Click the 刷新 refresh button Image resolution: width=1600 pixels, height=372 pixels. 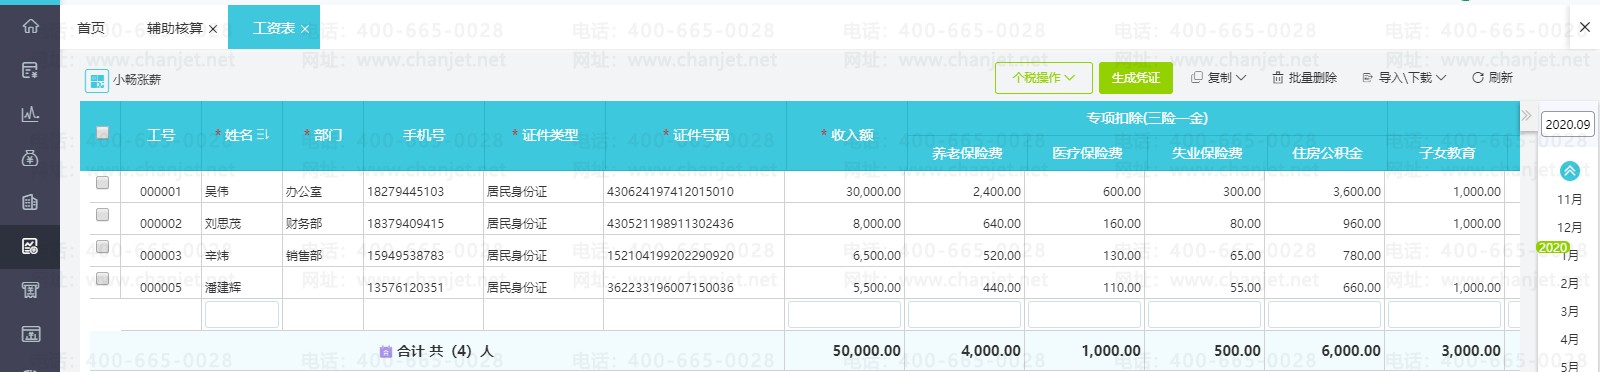coord(1492,77)
